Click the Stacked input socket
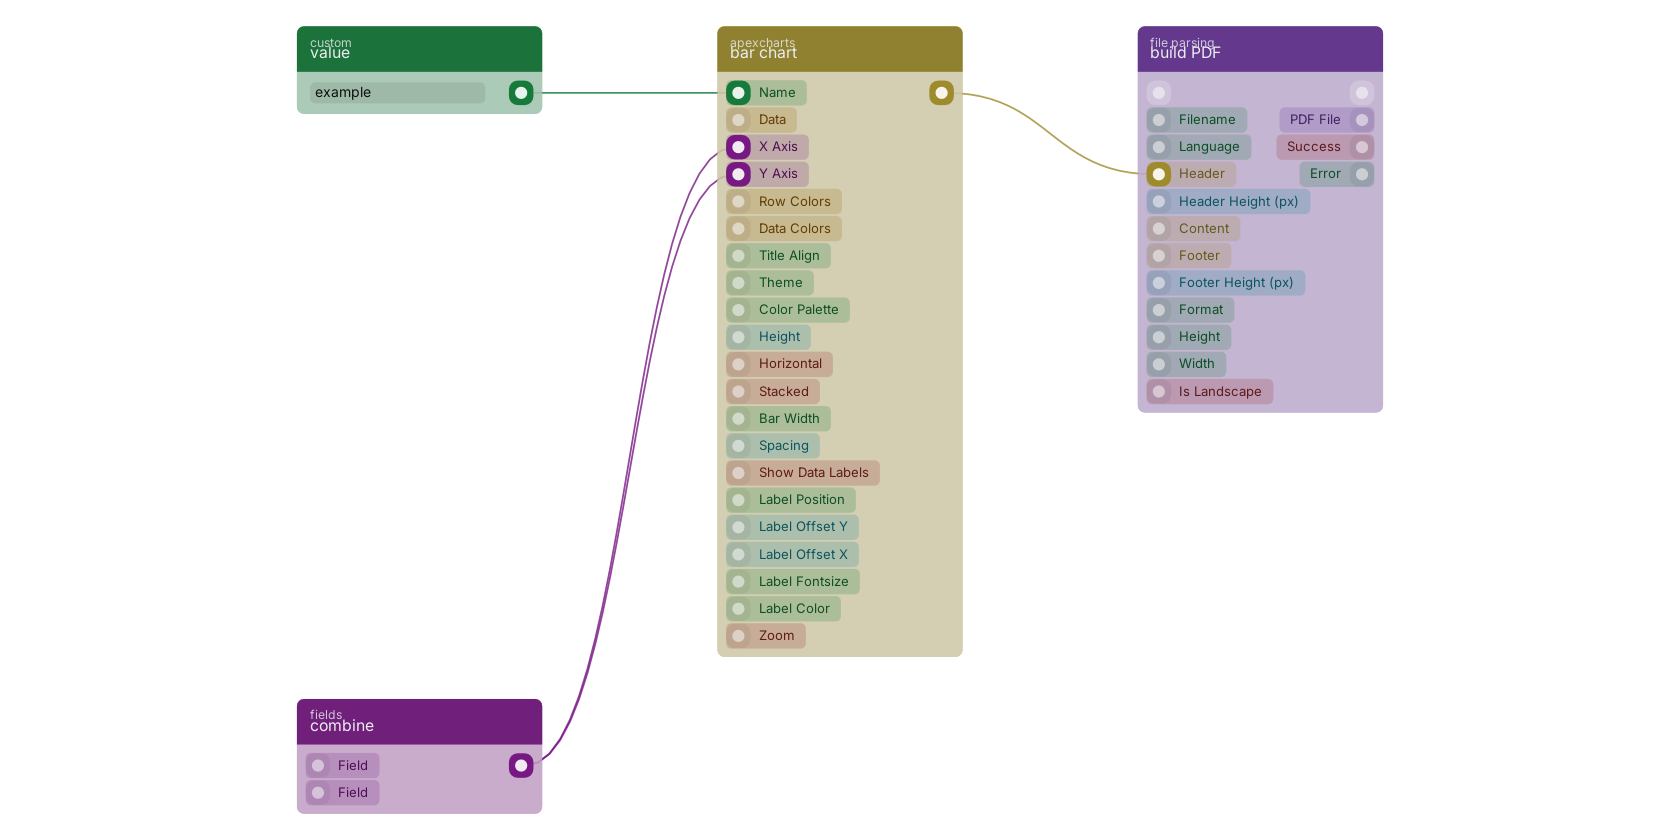Viewport: 1680px width, 840px height. [739, 392]
